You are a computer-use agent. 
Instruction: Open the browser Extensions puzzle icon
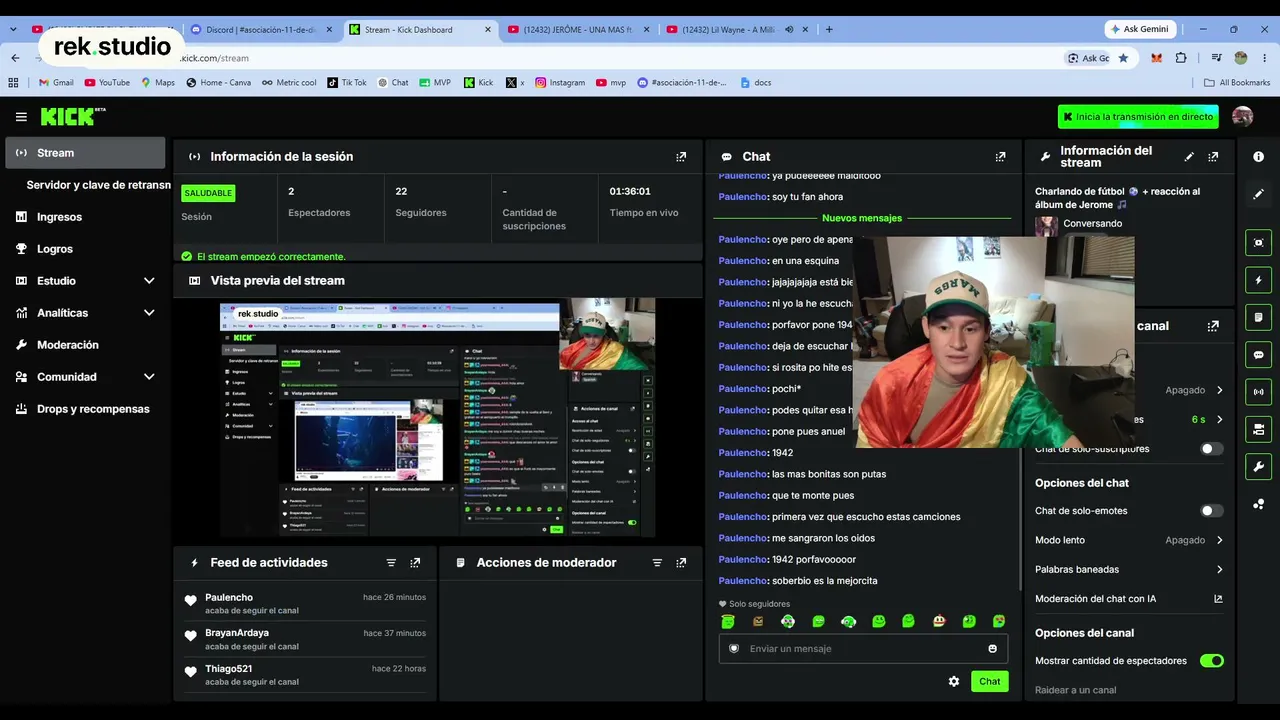click(x=1181, y=58)
